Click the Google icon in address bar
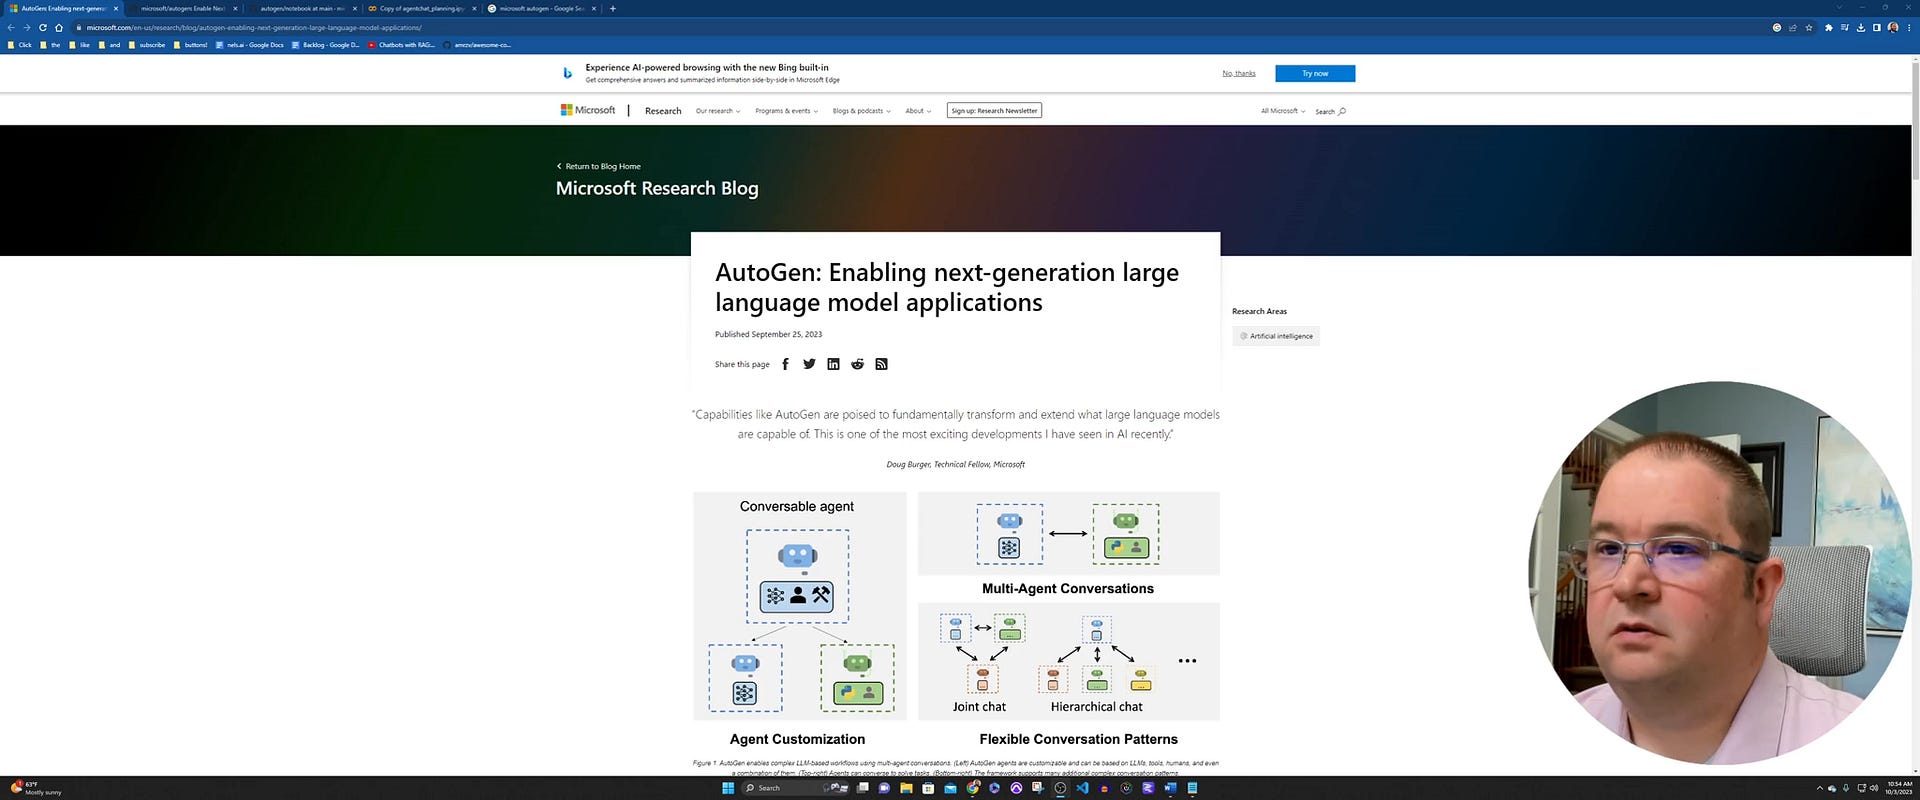Image resolution: width=1920 pixels, height=800 pixels. pyautogui.click(x=1777, y=28)
